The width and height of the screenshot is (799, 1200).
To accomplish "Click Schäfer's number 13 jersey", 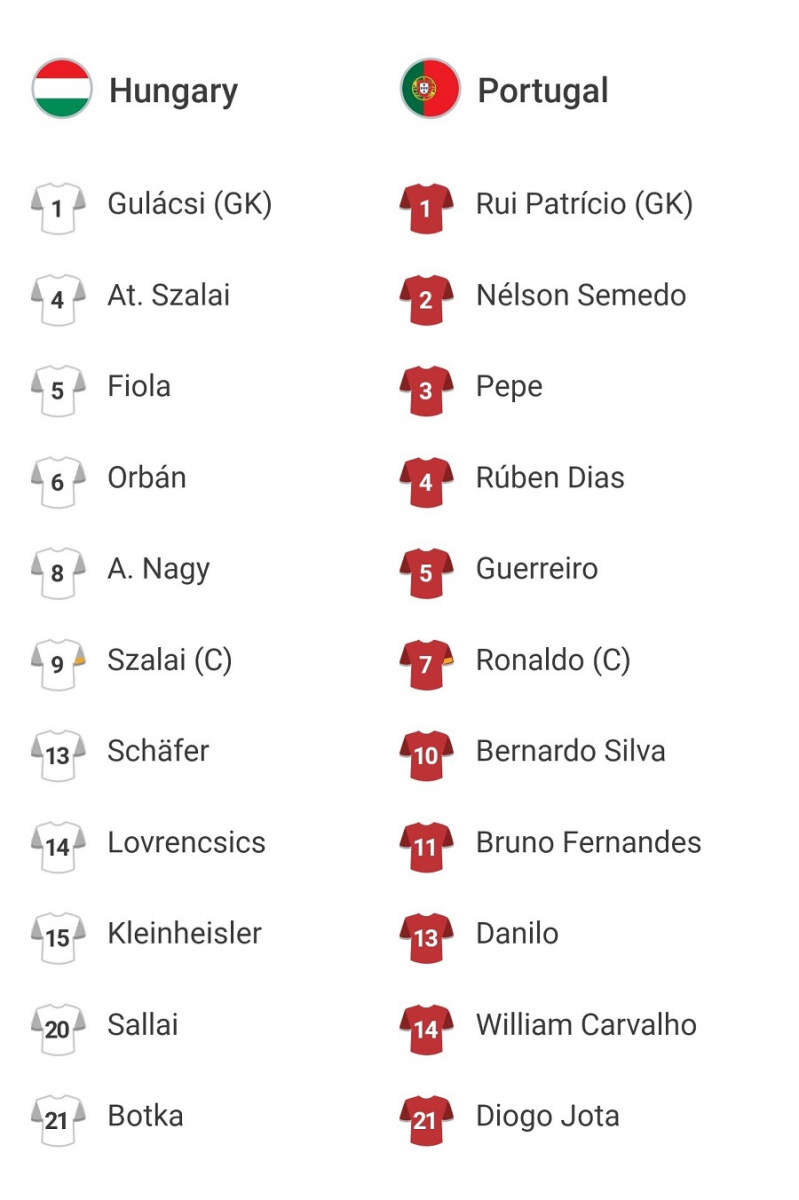I will [58, 755].
